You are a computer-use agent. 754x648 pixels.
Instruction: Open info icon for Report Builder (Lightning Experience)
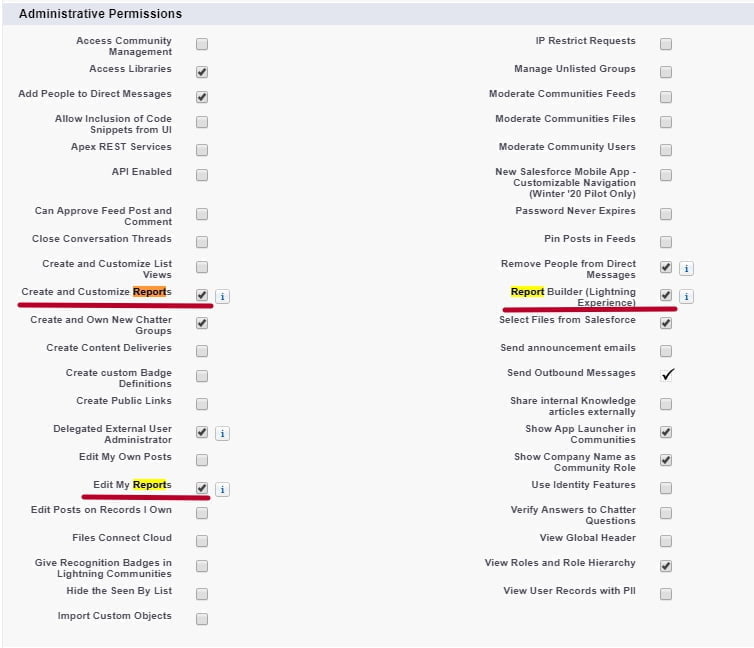pos(686,297)
